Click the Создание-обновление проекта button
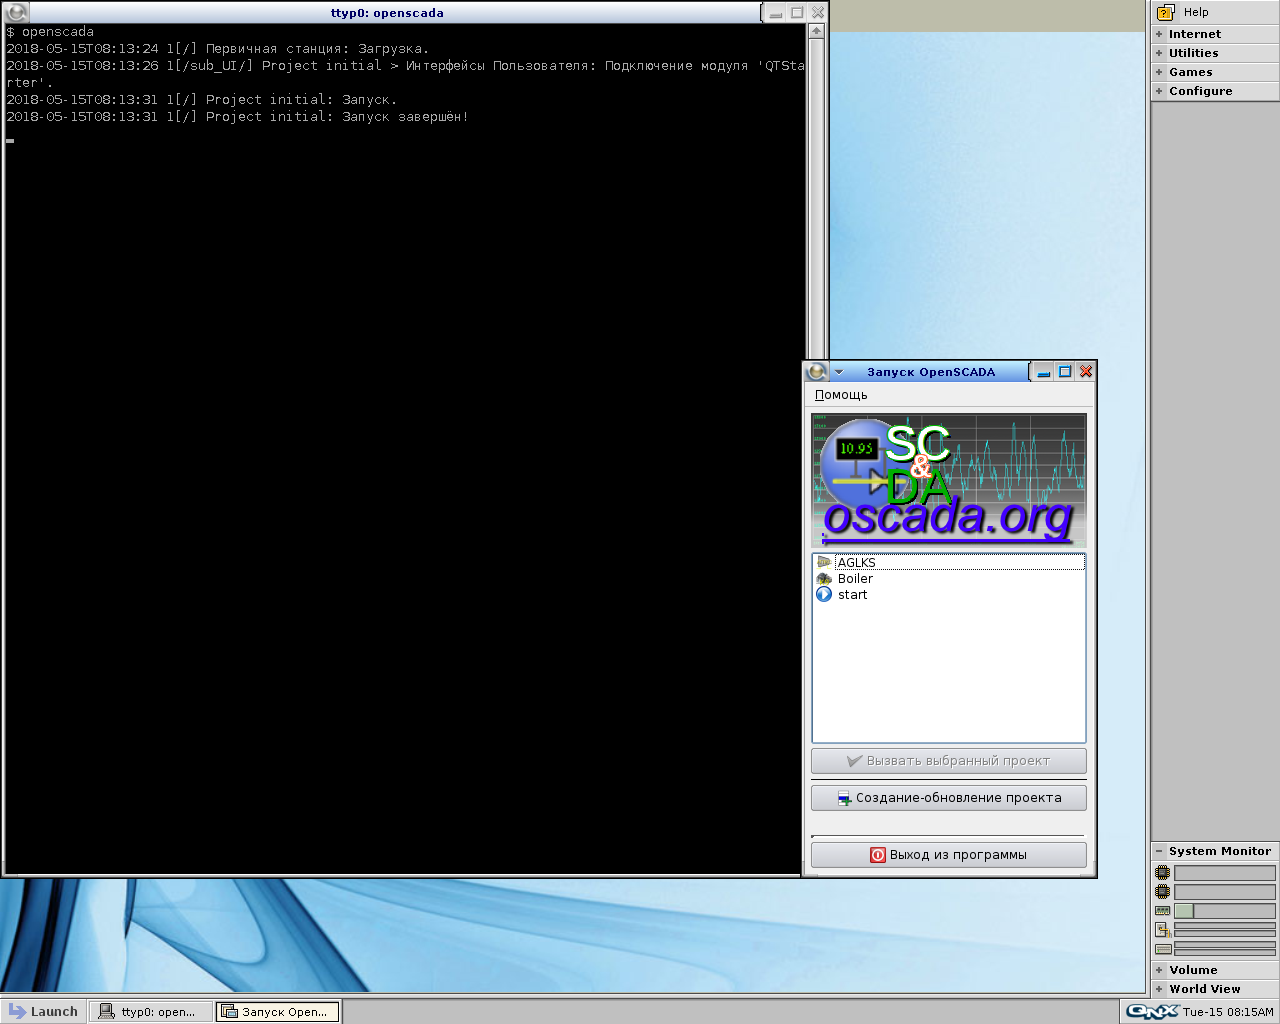This screenshot has width=1280, height=1024. point(948,798)
